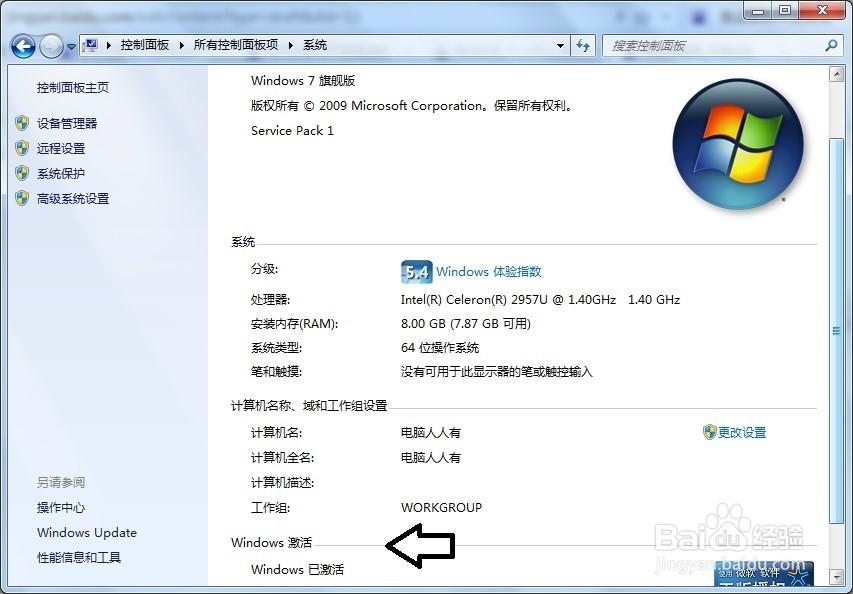Open 控制面板主页 link
Screen dimensions: 853x594
pos(73,88)
